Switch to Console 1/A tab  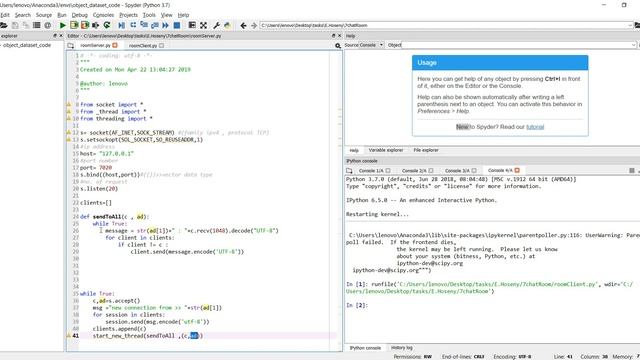[371, 171]
